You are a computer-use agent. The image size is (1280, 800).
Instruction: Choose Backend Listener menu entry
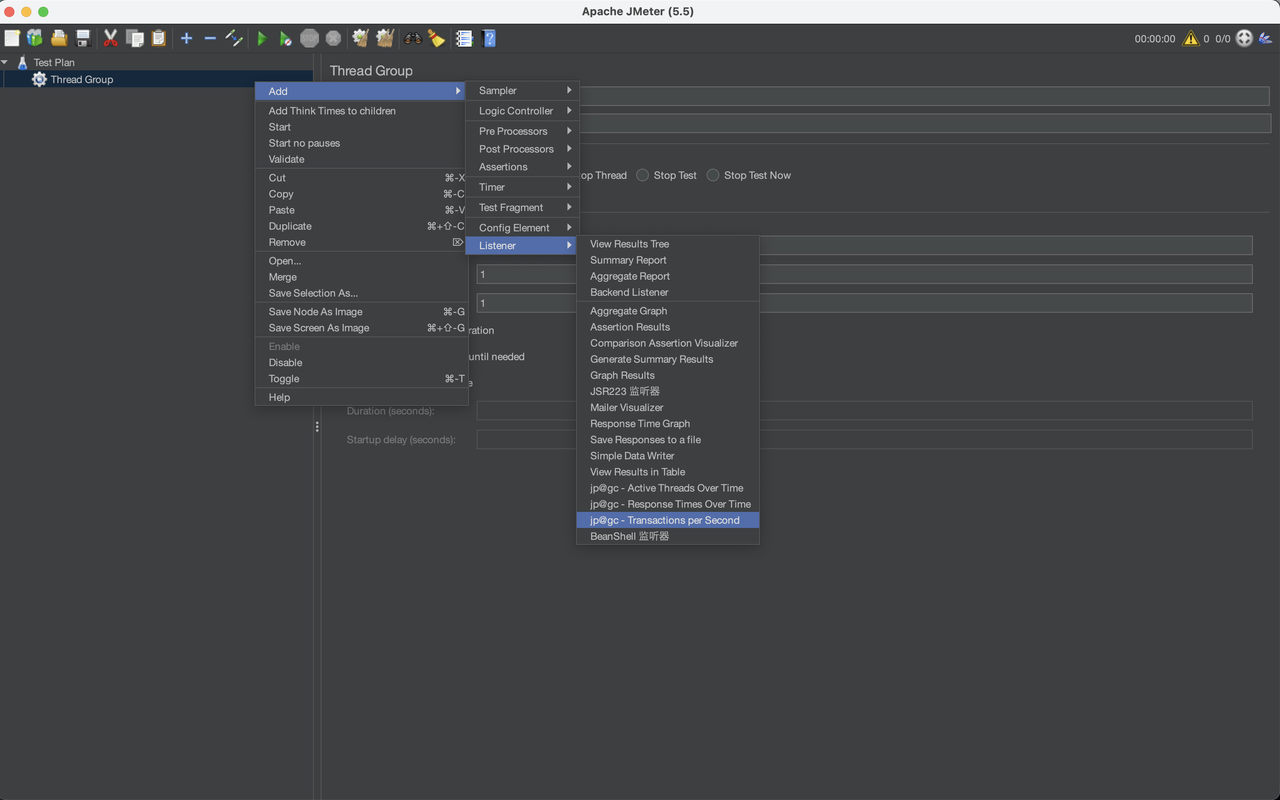coord(668,292)
